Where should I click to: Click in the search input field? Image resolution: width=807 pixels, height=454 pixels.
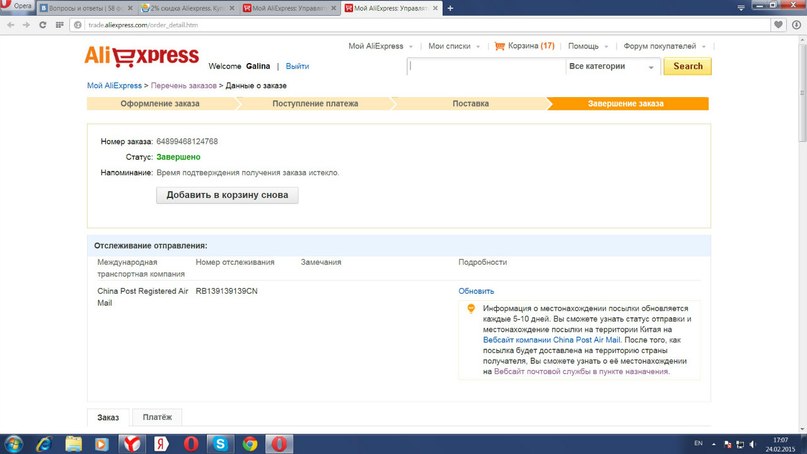[x=486, y=66]
